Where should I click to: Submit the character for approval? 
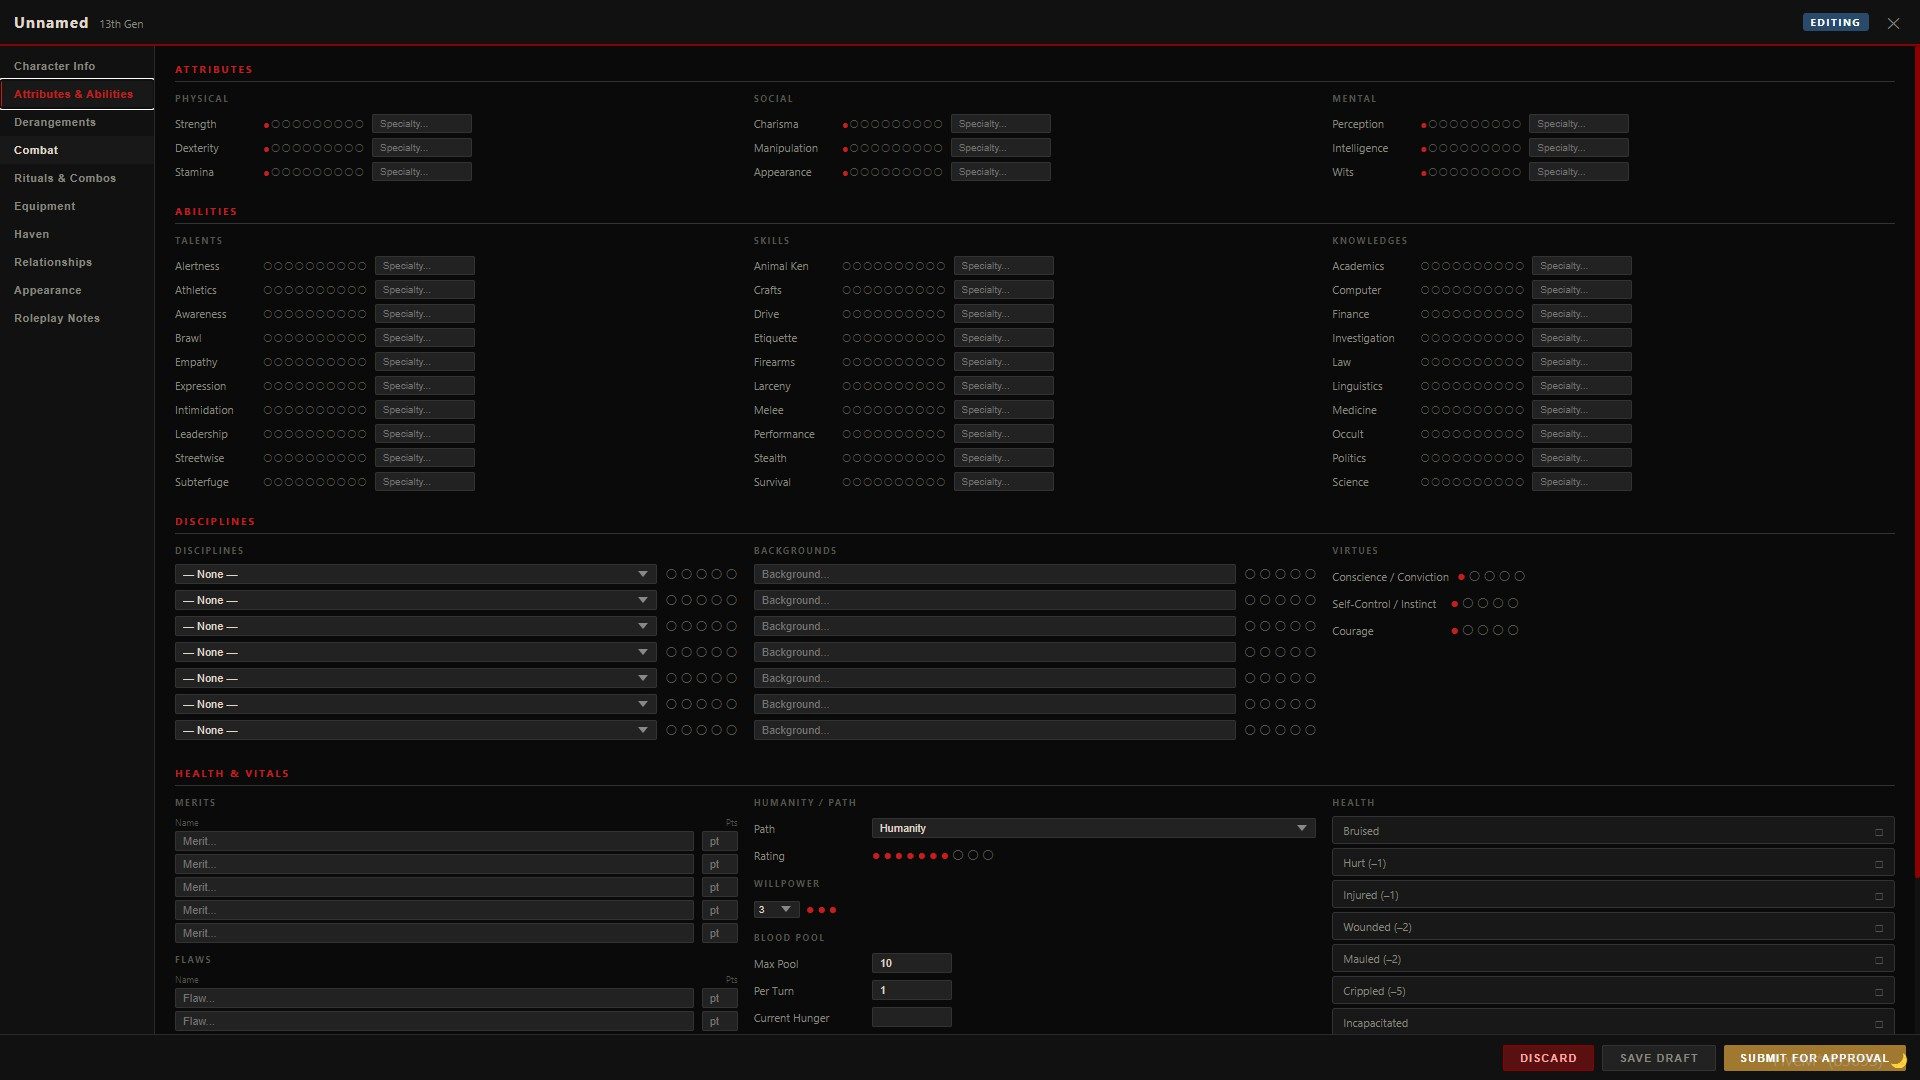coord(1814,1058)
